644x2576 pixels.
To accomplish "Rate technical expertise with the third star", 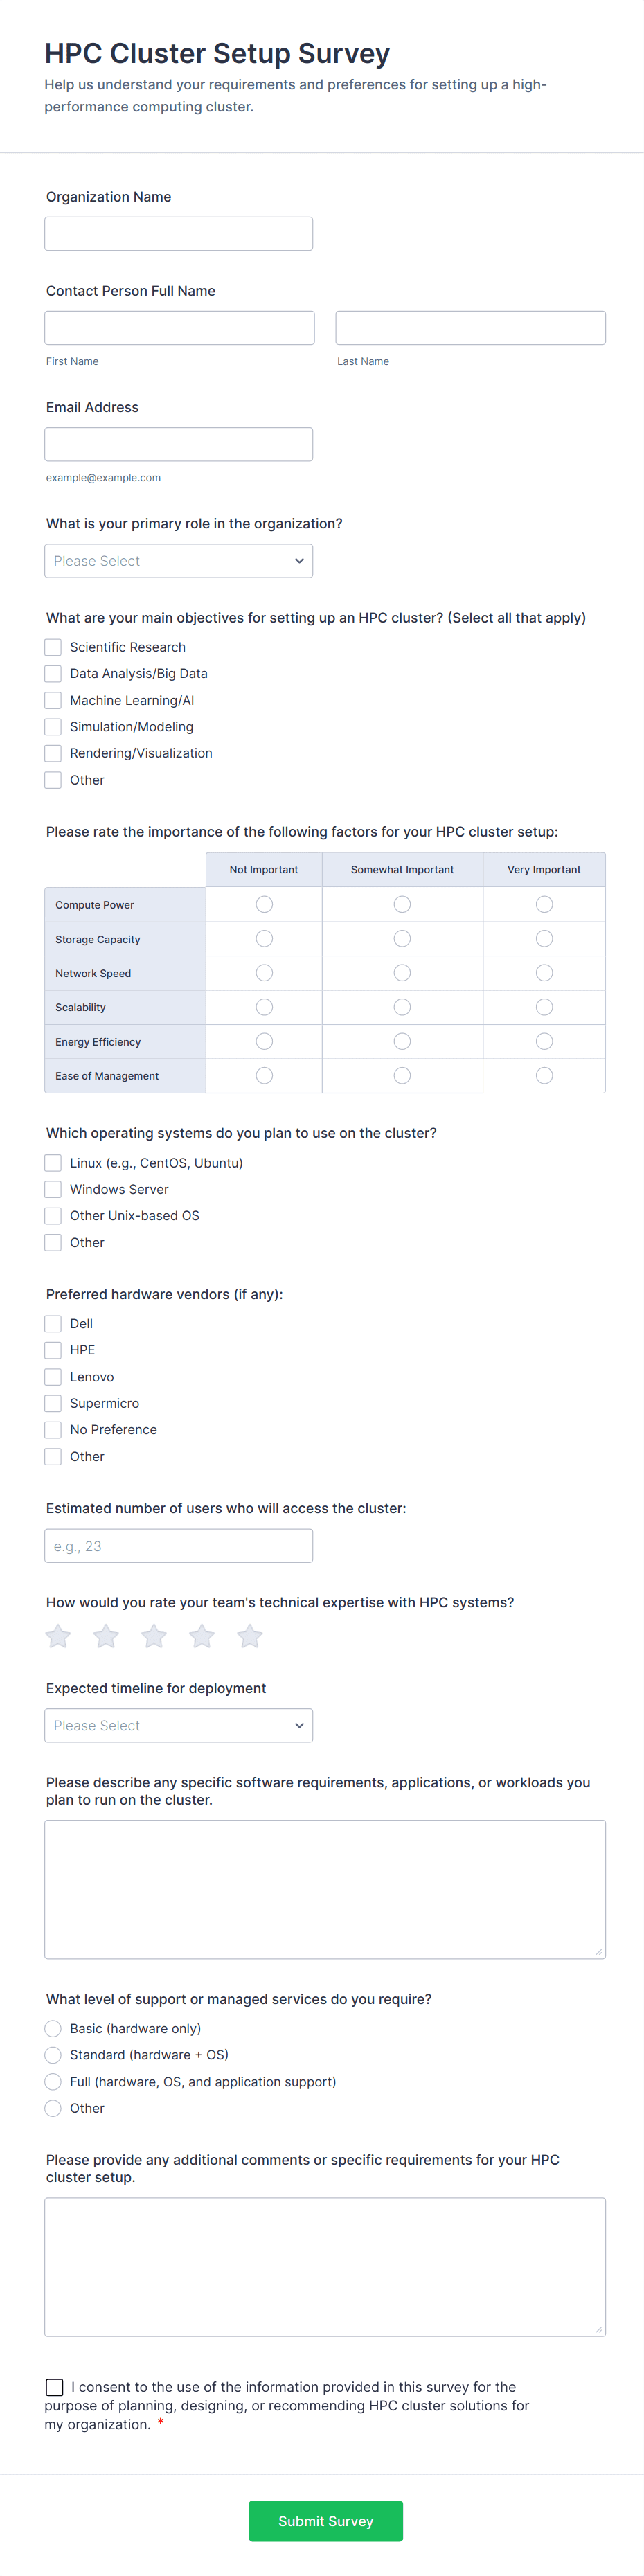I will pyautogui.click(x=153, y=1636).
